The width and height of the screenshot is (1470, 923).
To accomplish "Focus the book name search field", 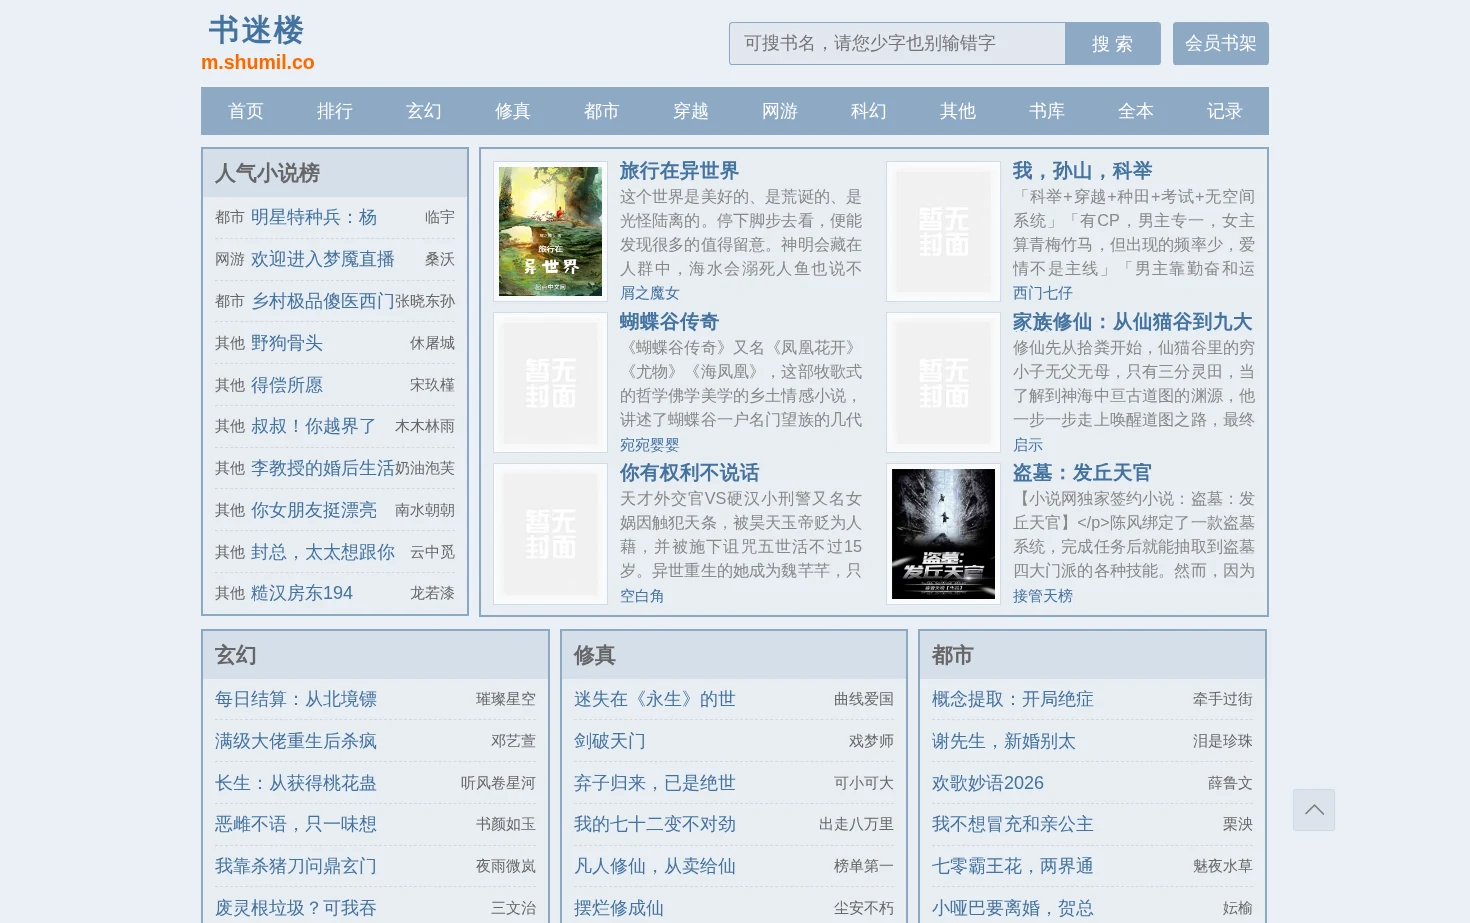I will pos(897,44).
